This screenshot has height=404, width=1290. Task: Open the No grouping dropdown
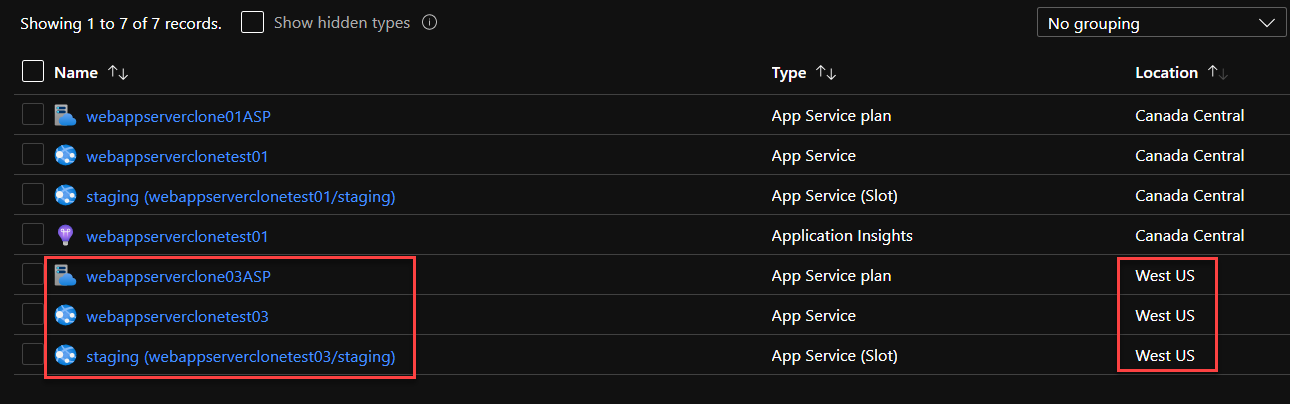click(1161, 23)
